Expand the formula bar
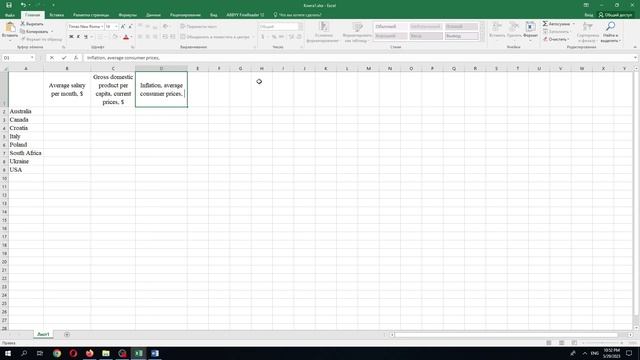Image resolution: width=640 pixels, height=360 pixels. point(635,58)
